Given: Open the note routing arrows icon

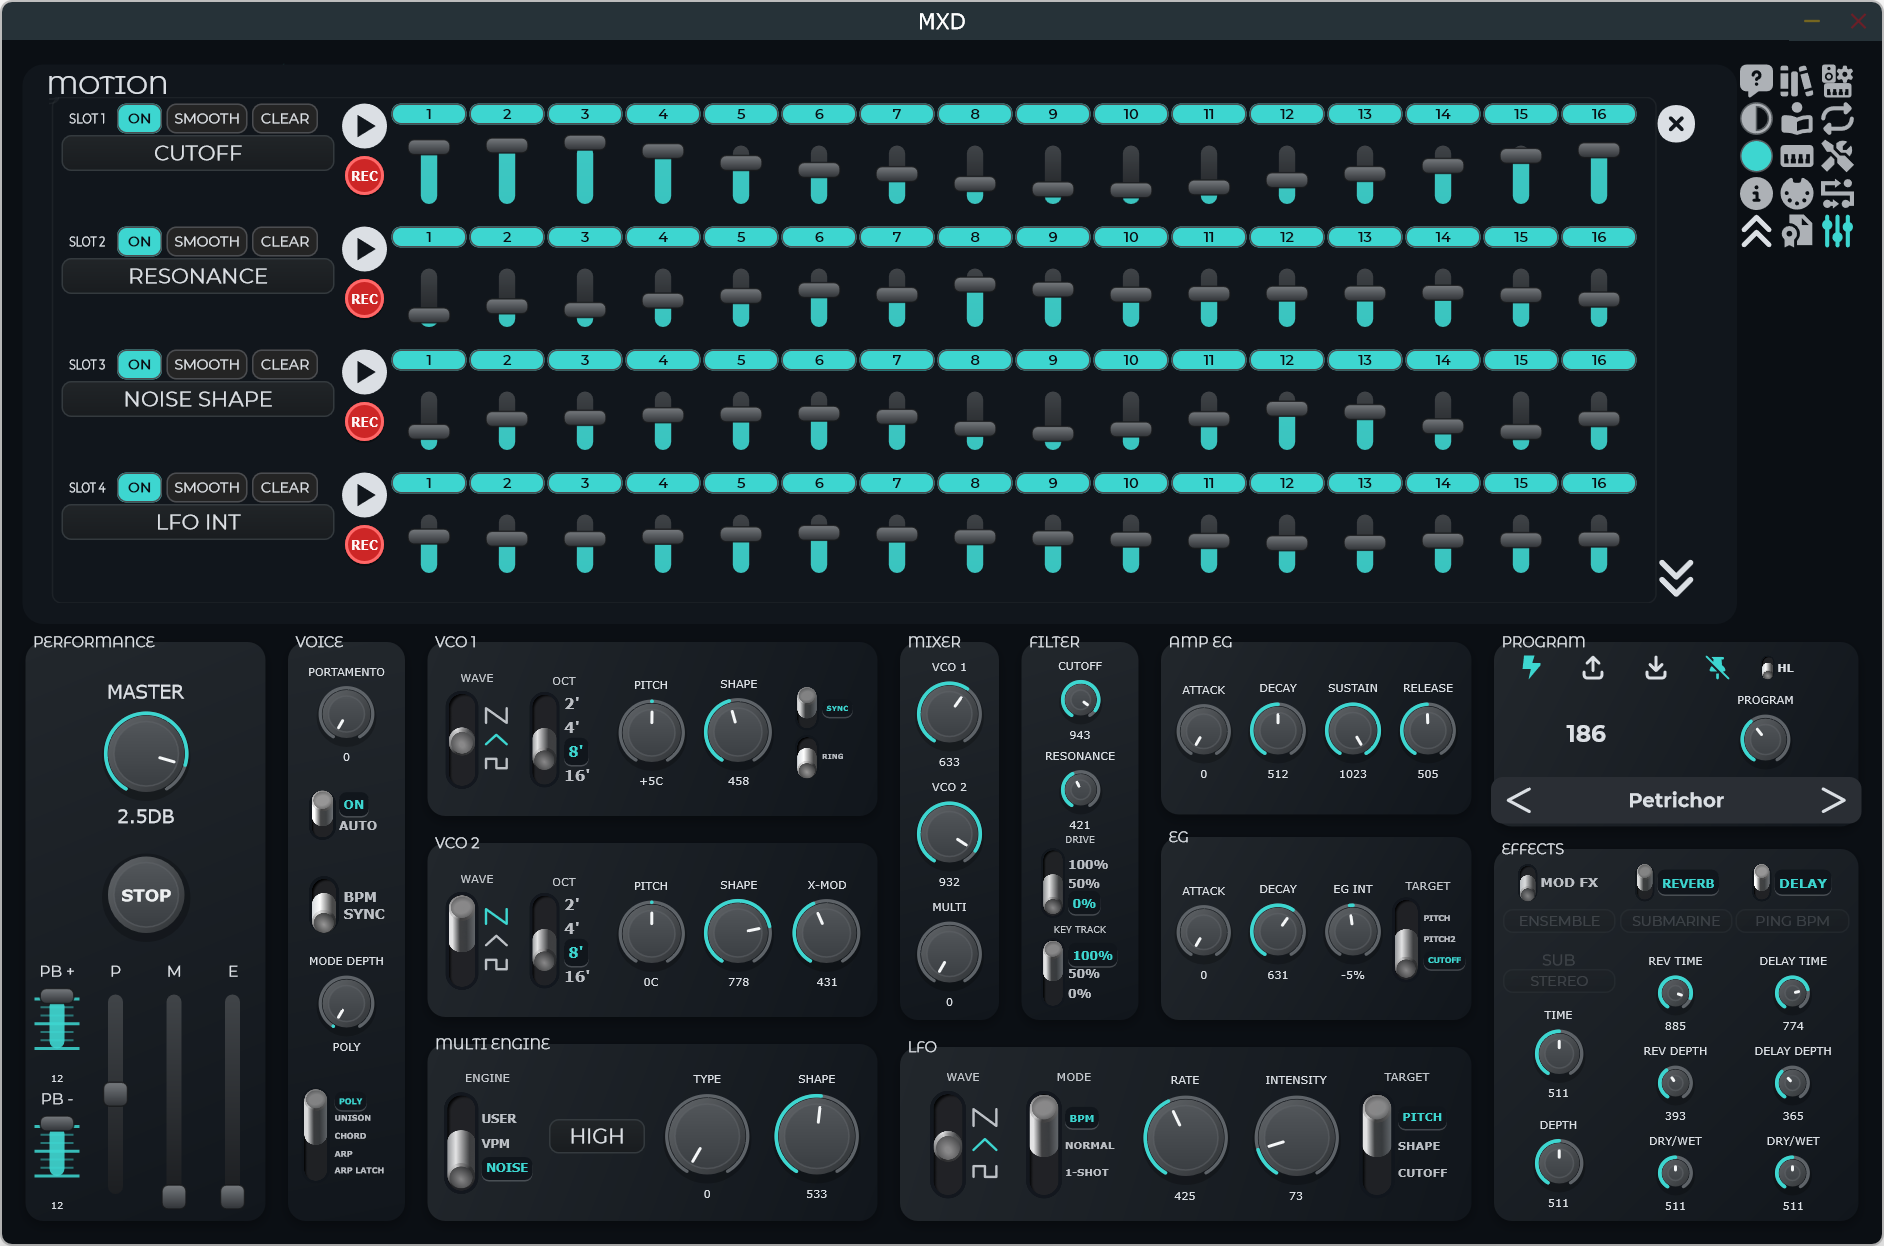Looking at the screenshot, I should (x=1837, y=193).
